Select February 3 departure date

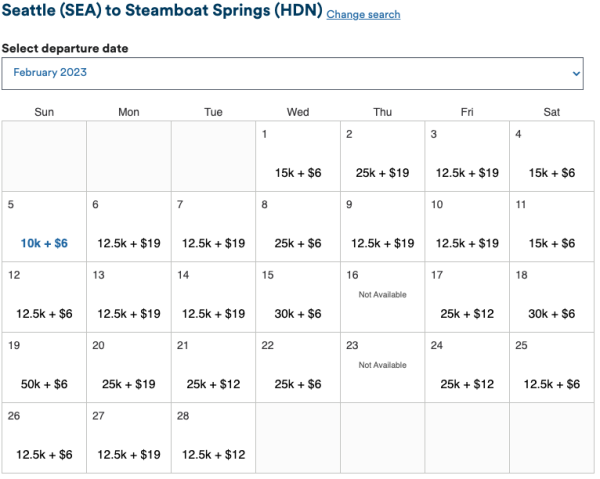pos(467,173)
